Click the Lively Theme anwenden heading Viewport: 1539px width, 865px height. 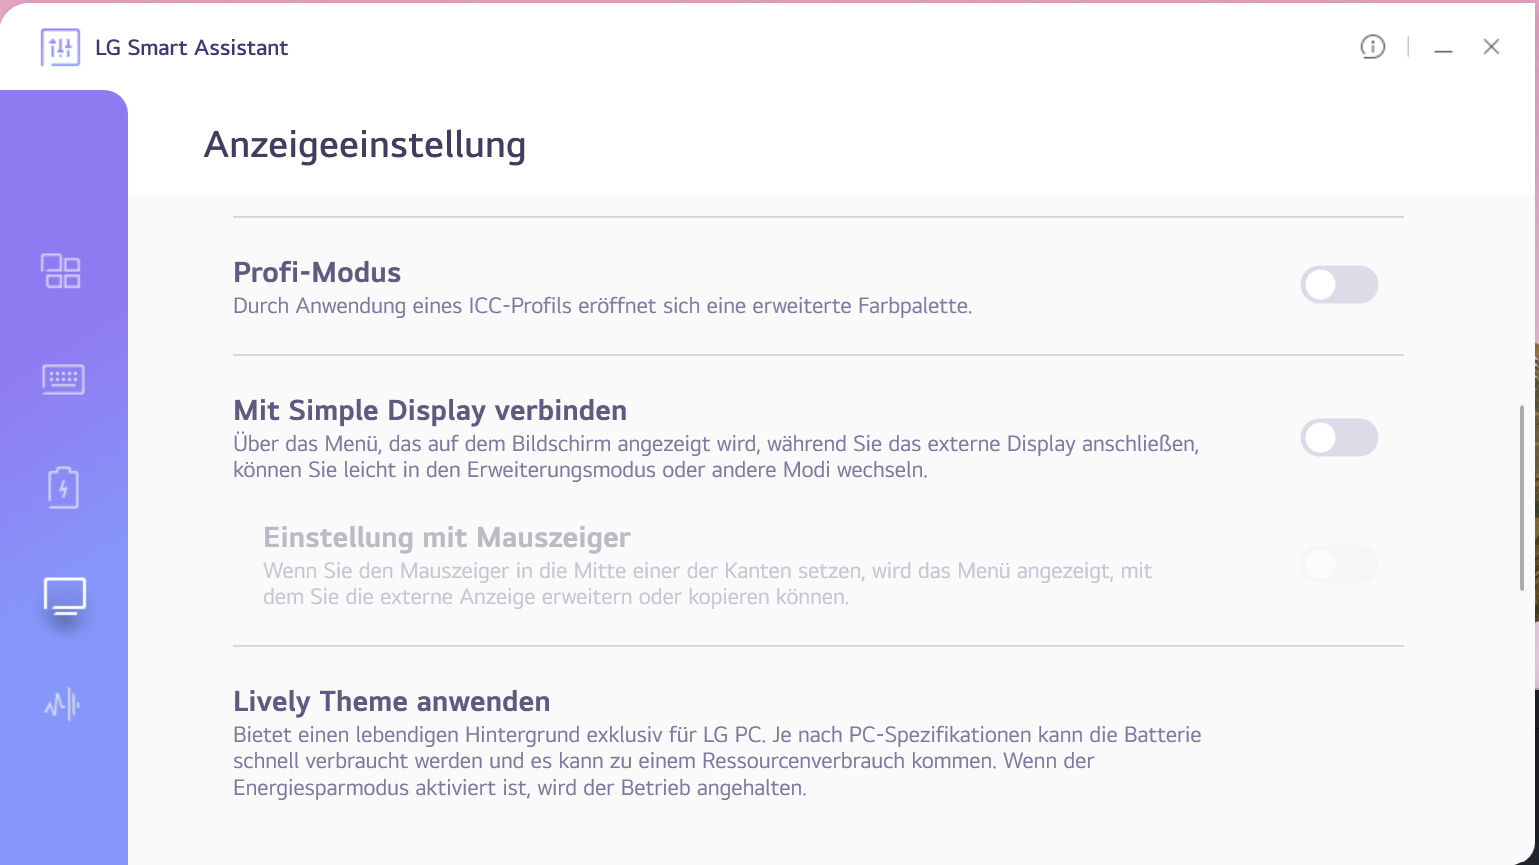391,701
